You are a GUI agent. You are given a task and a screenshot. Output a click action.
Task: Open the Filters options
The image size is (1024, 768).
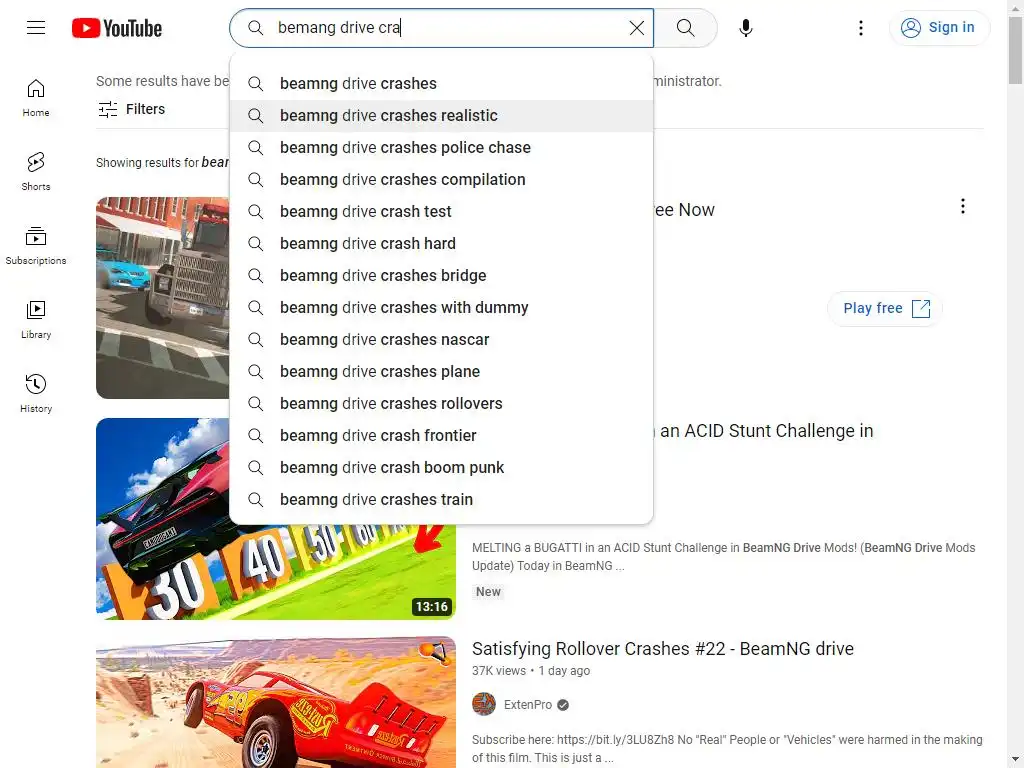coord(131,109)
